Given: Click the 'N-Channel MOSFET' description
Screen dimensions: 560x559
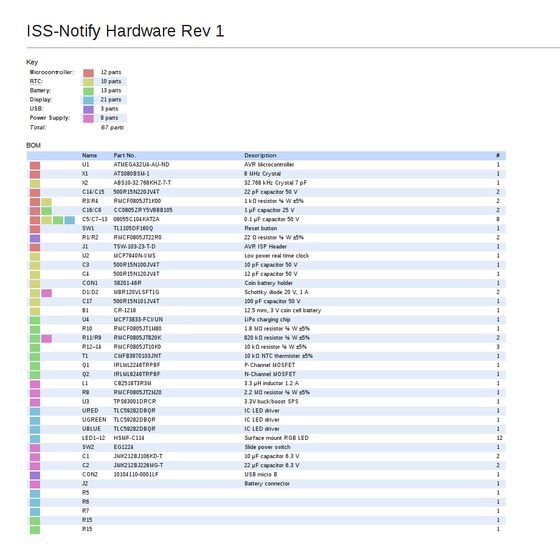Looking at the screenshot, I should (270, 374).
